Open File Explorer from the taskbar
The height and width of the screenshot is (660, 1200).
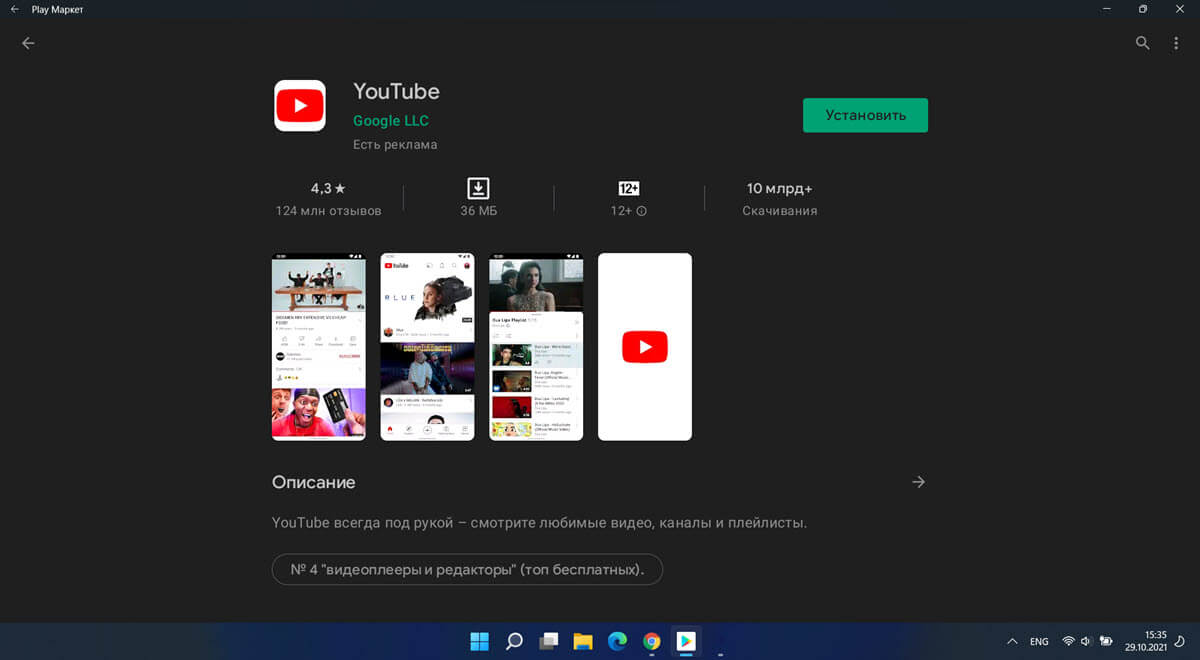583,641
